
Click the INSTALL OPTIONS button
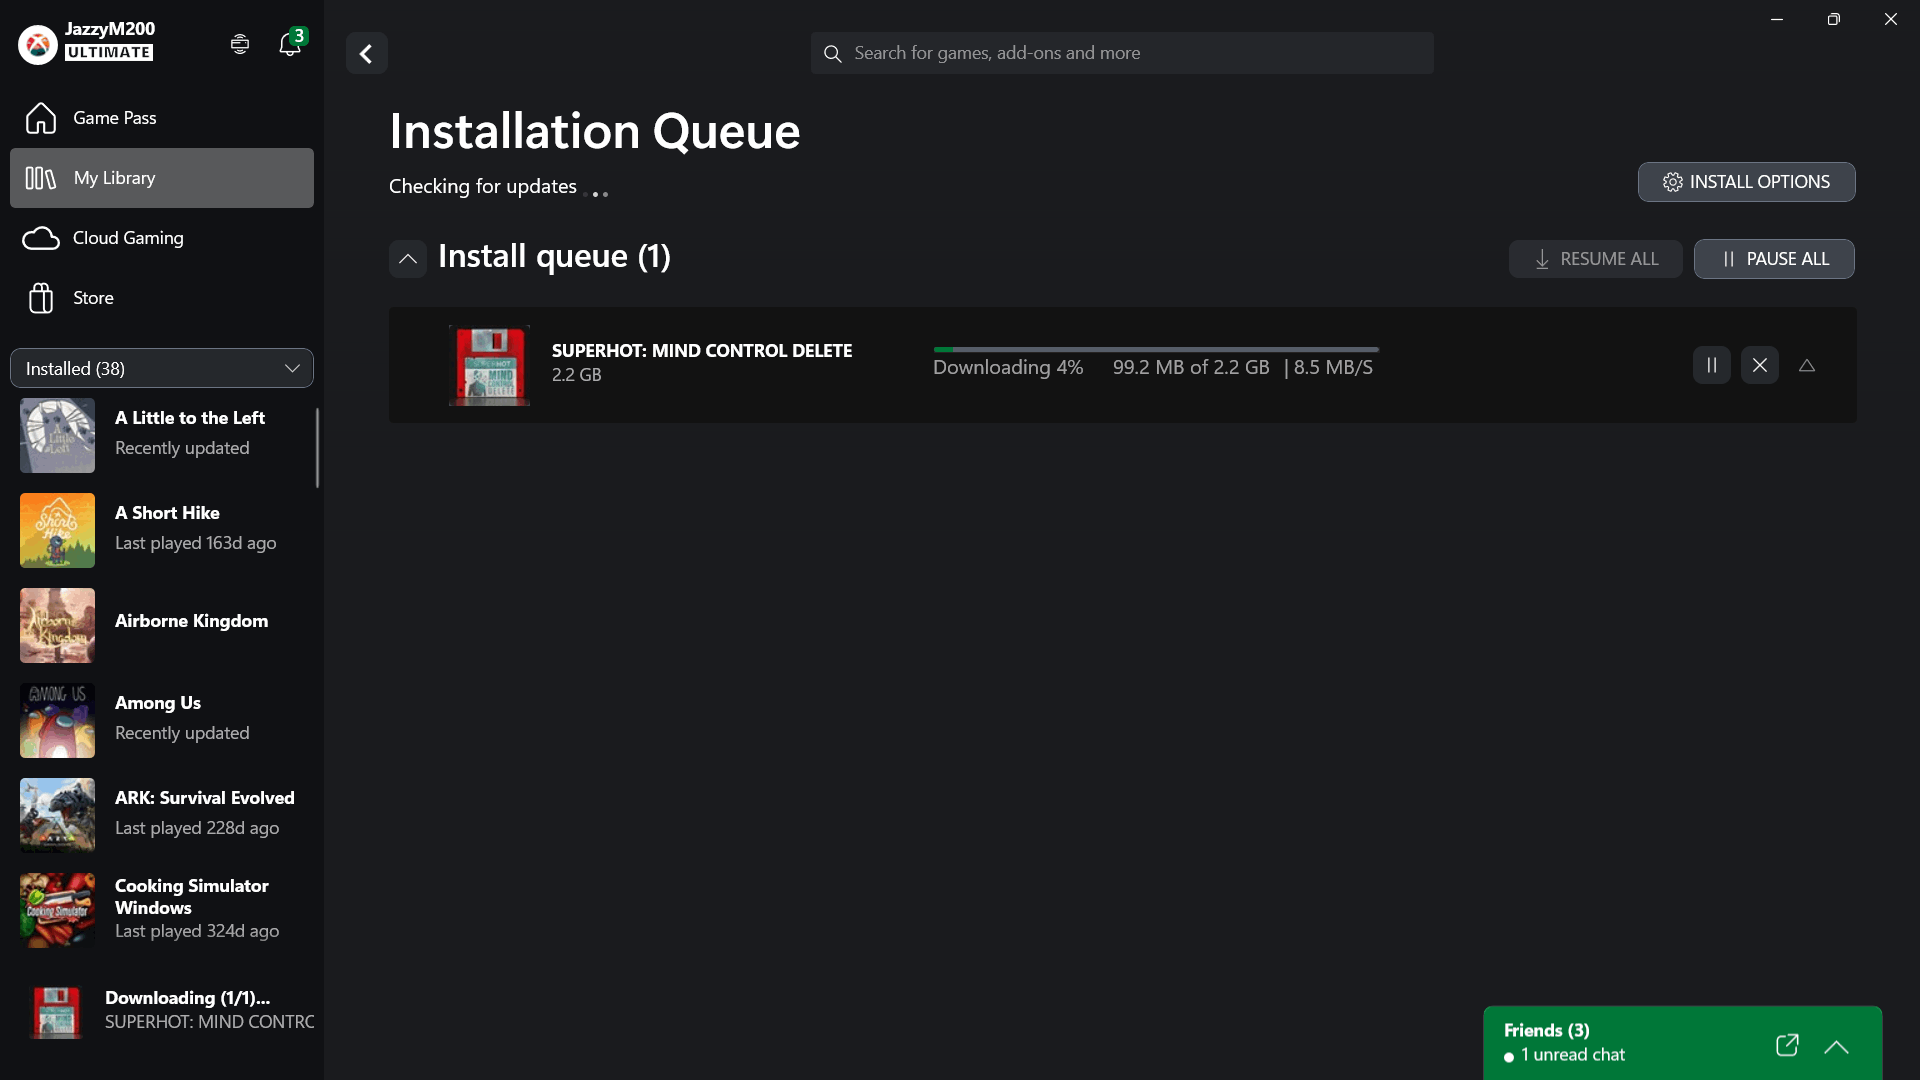(x=1746, y=182)
